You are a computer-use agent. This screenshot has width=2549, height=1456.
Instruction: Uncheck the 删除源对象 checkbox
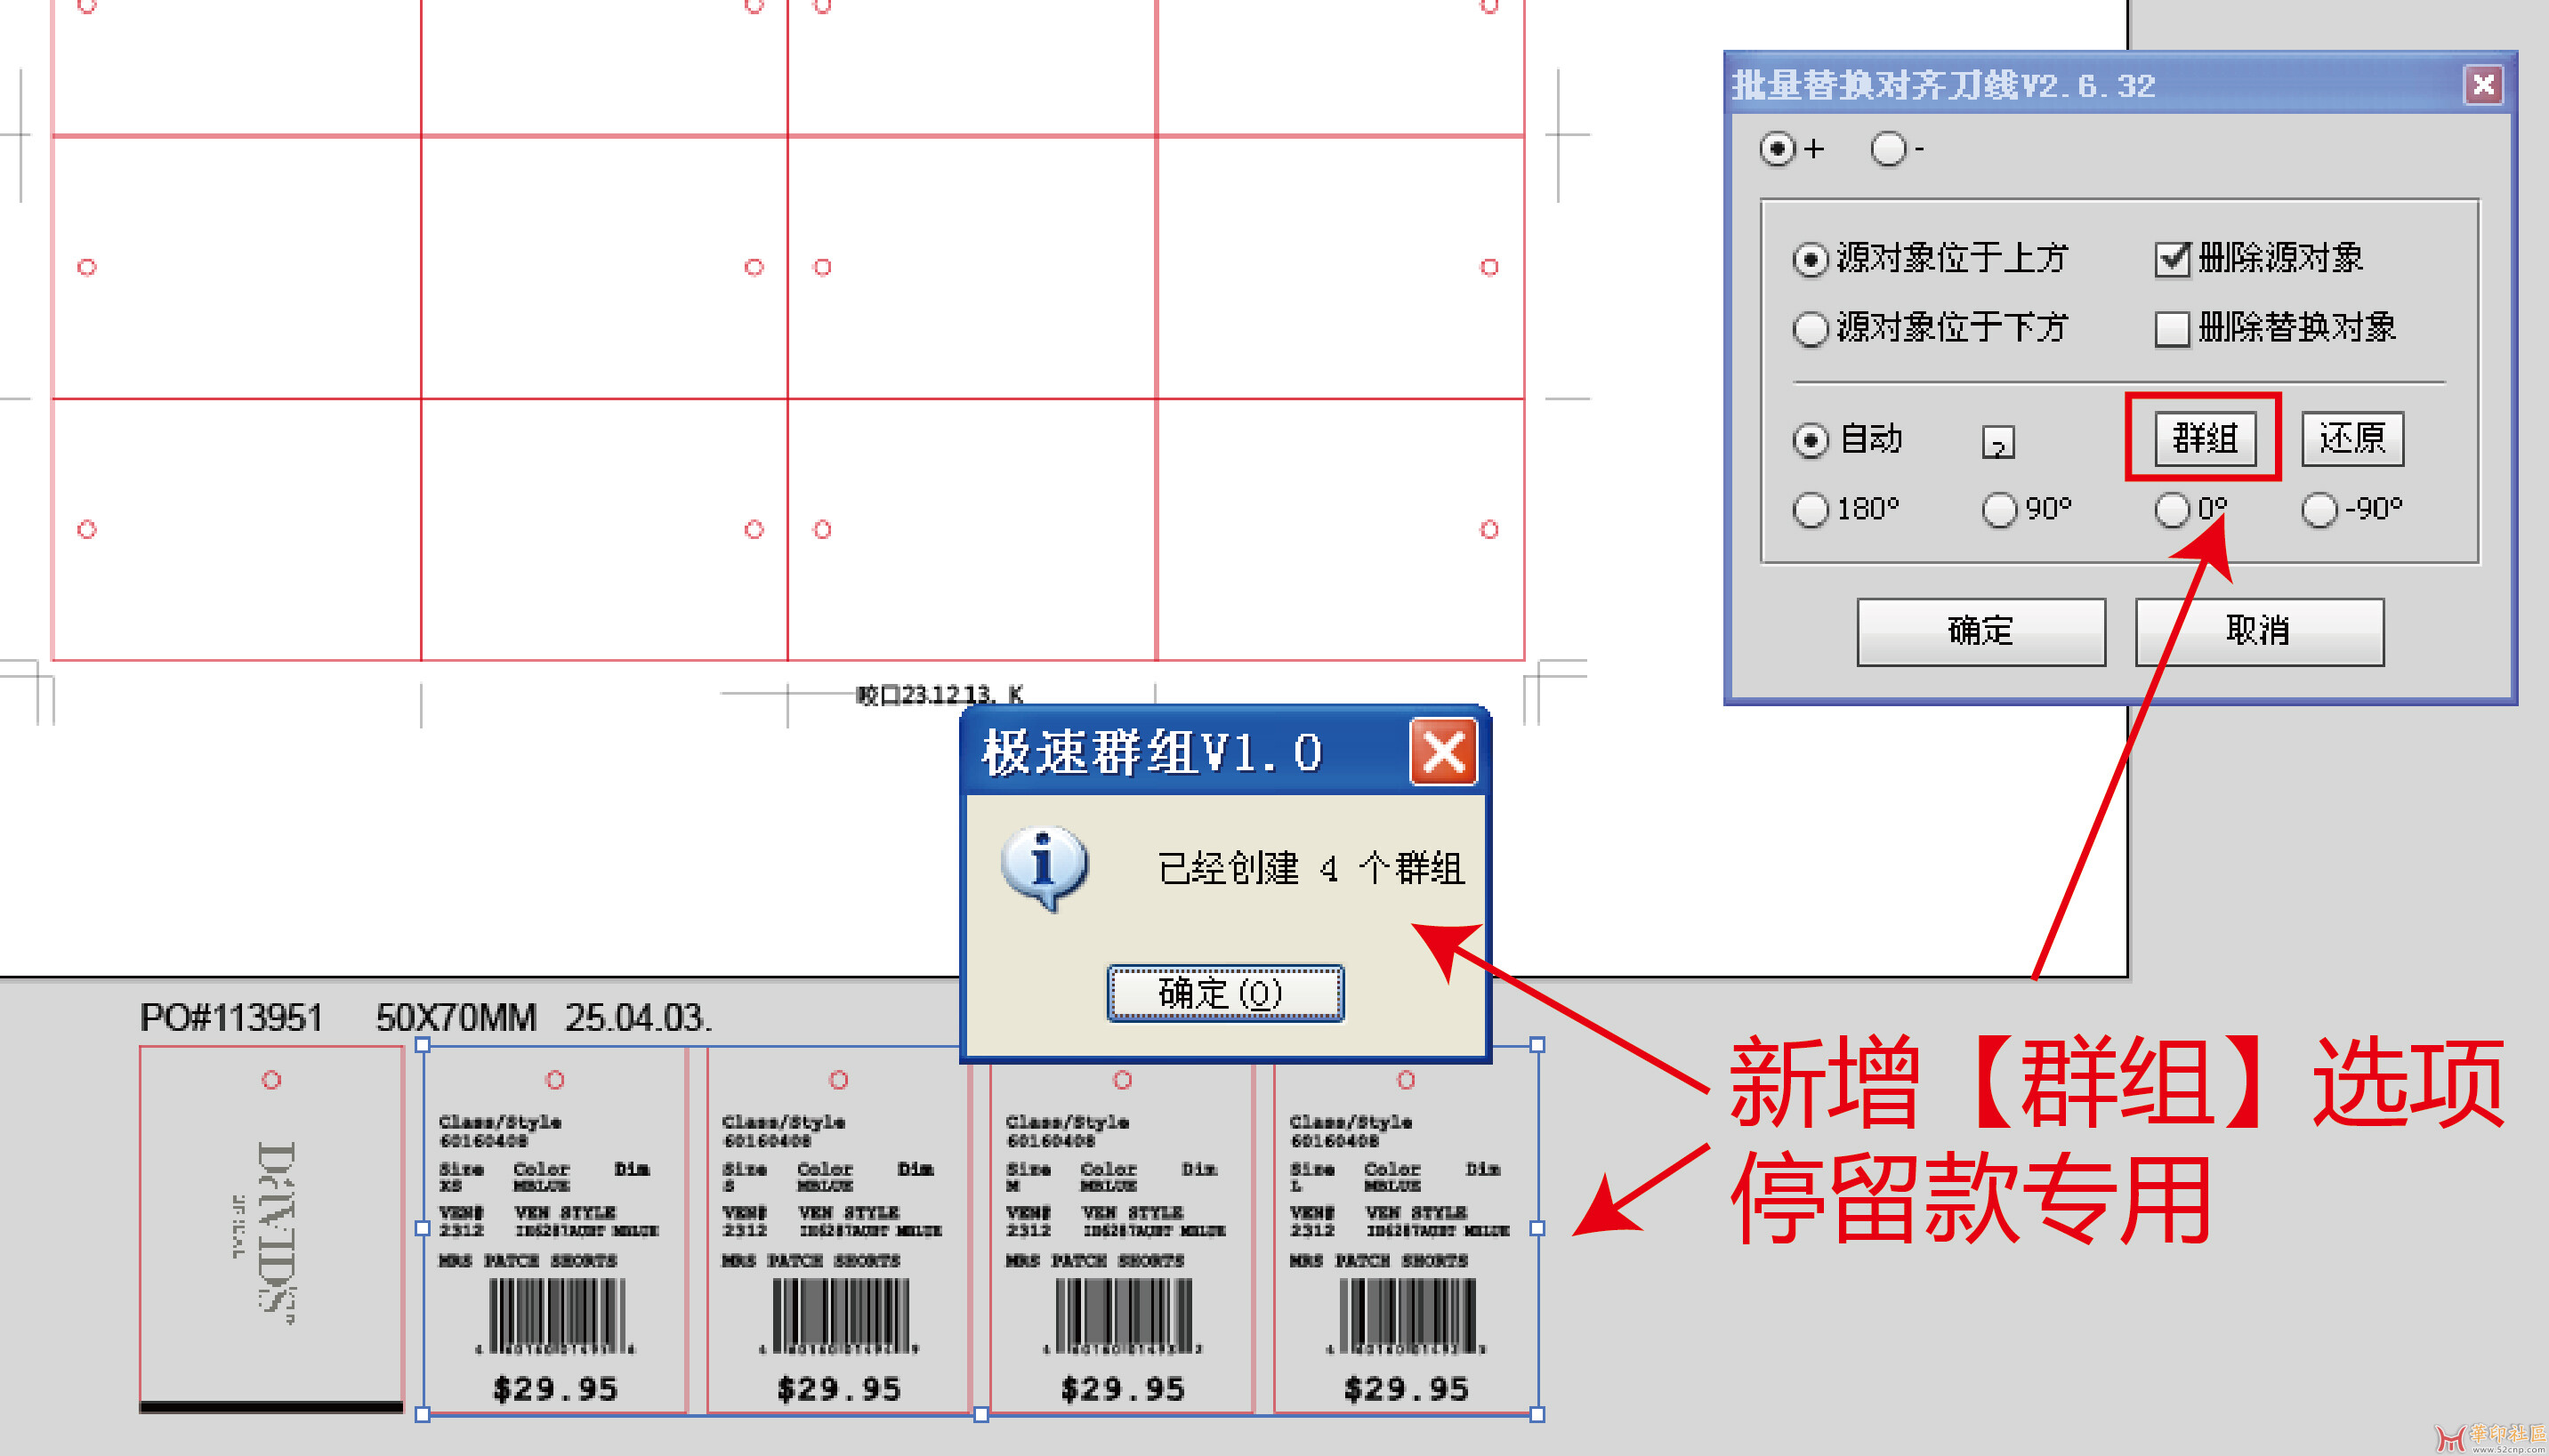(2171, 259)
